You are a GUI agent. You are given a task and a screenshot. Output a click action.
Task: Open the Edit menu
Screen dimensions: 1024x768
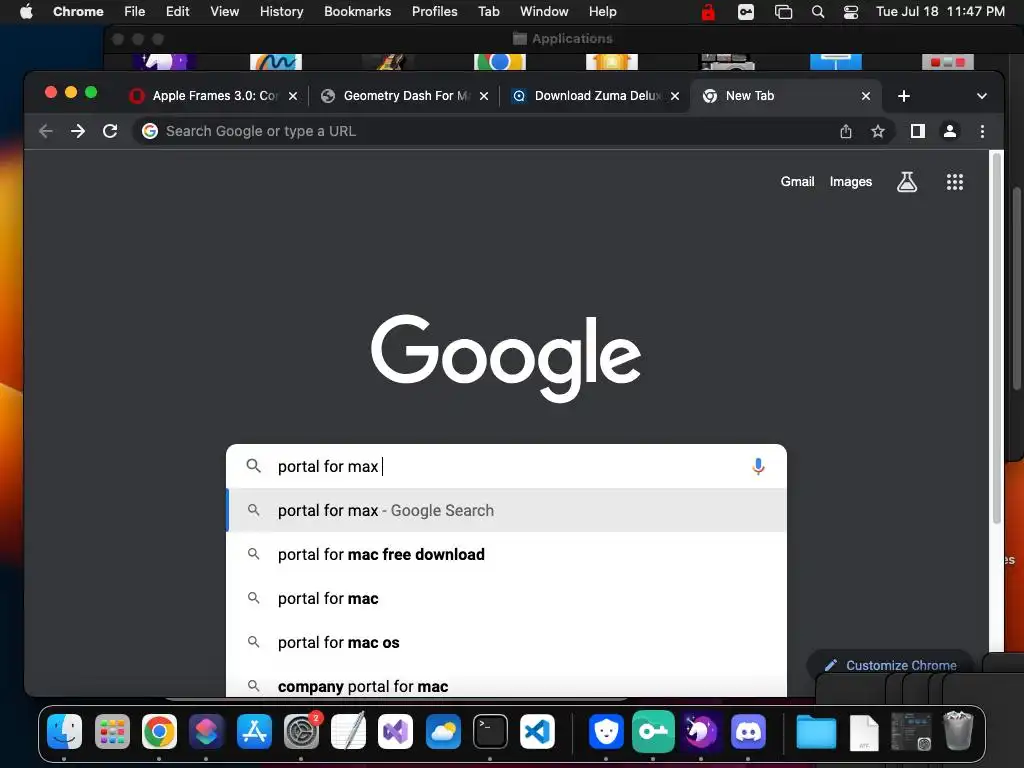[x=177, y=12]
